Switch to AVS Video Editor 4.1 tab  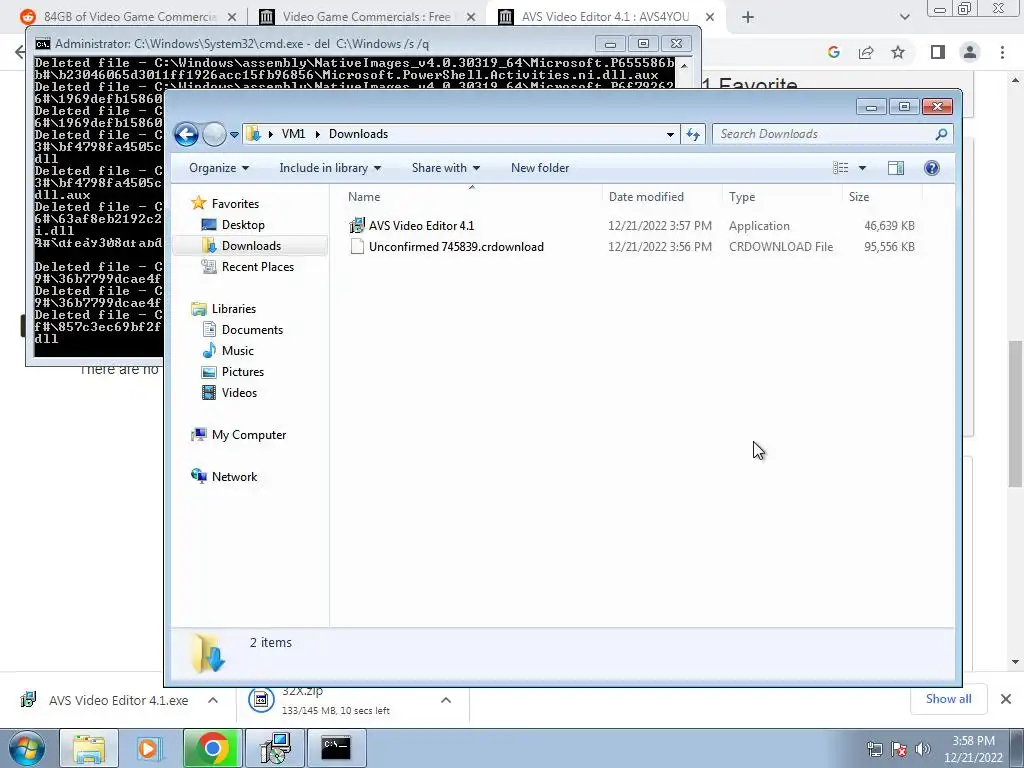(x=605, y=17)
